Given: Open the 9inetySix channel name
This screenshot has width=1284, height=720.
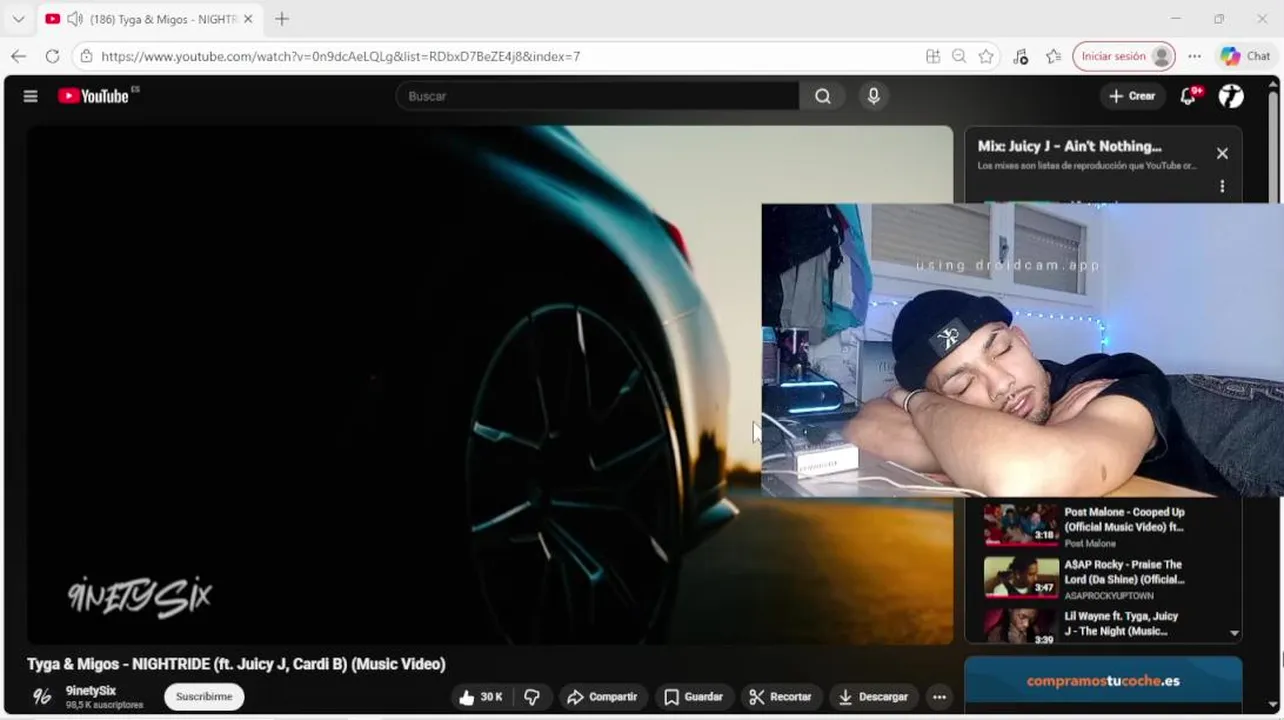Looking at the screenshot, I should 91,690.
